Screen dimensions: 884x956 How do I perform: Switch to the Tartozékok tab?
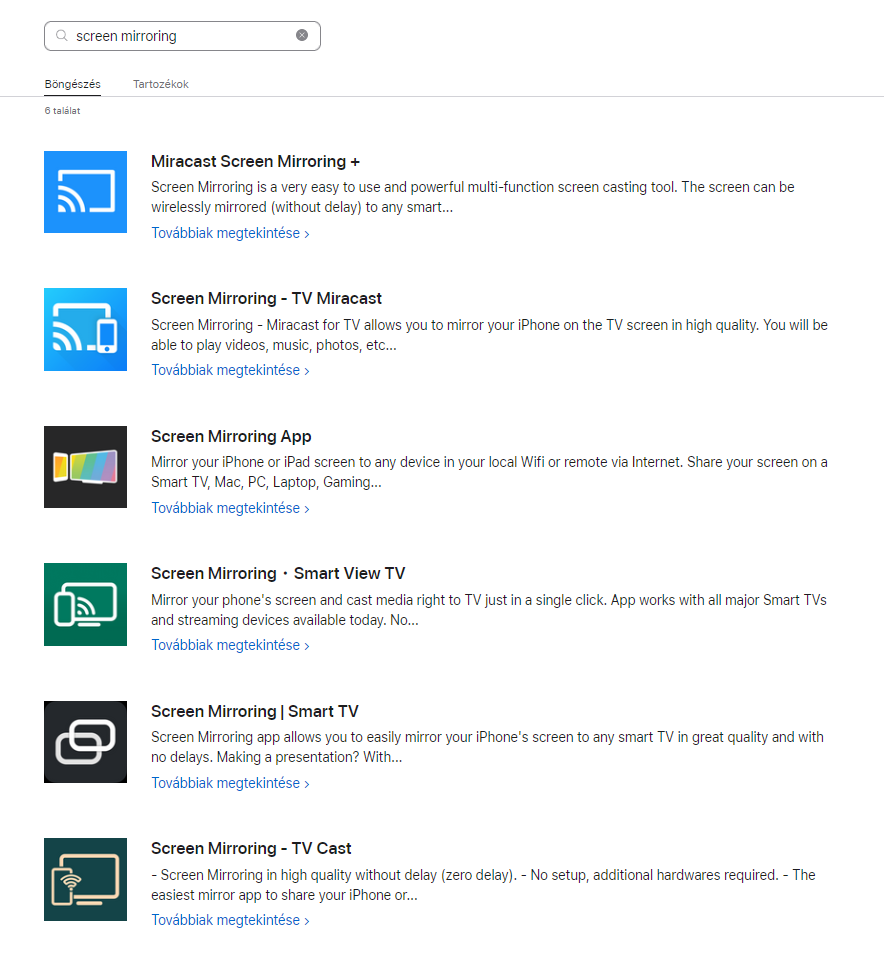point(161,84)
